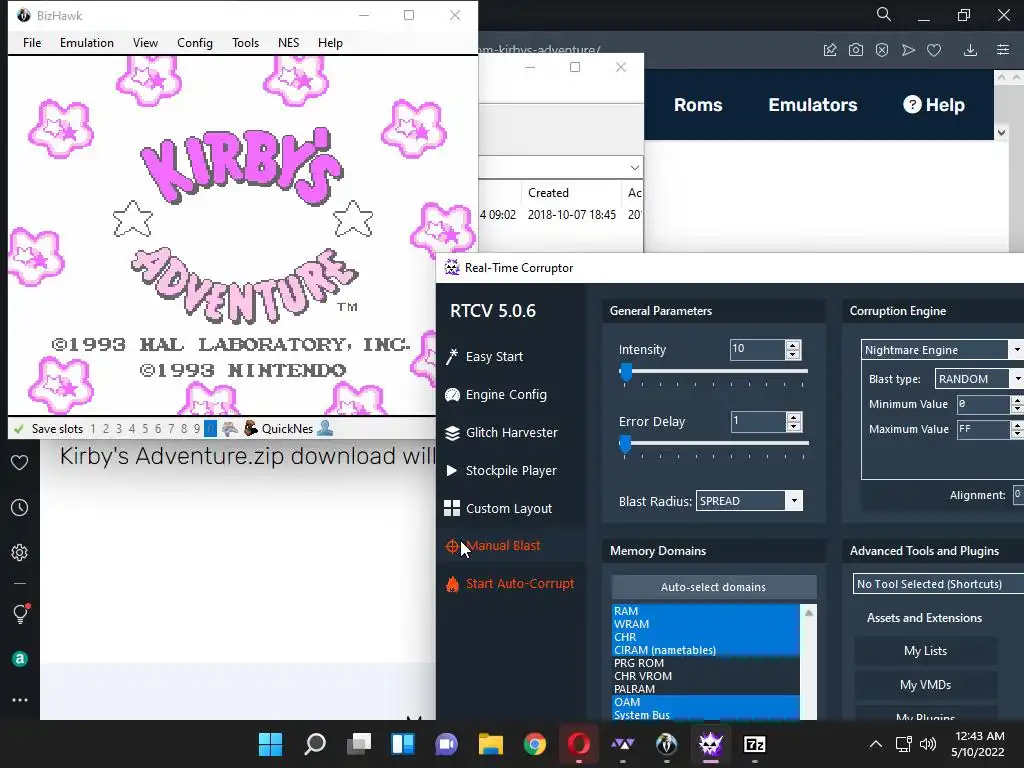
Task: Open BizHawk File menu
Action: click(x=32, y=42)
